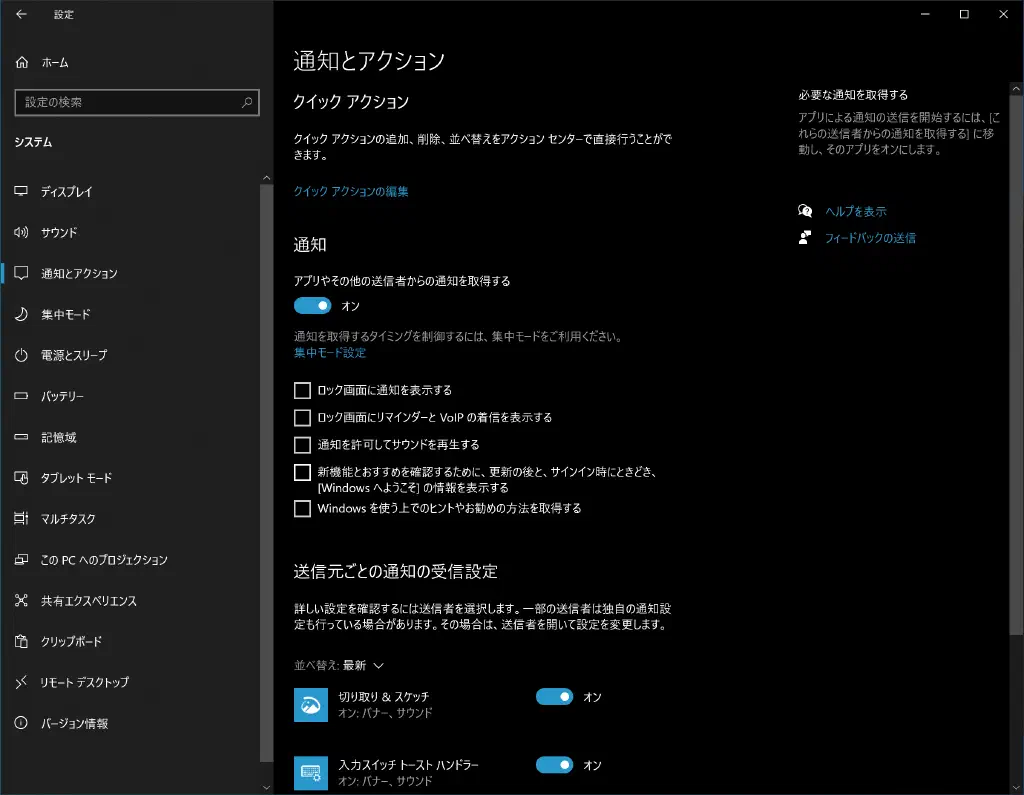This screenshot has width=1024, height=795.
Task: Turn off the main notifications toggle under 通知
Action: [x=312, y=306]
